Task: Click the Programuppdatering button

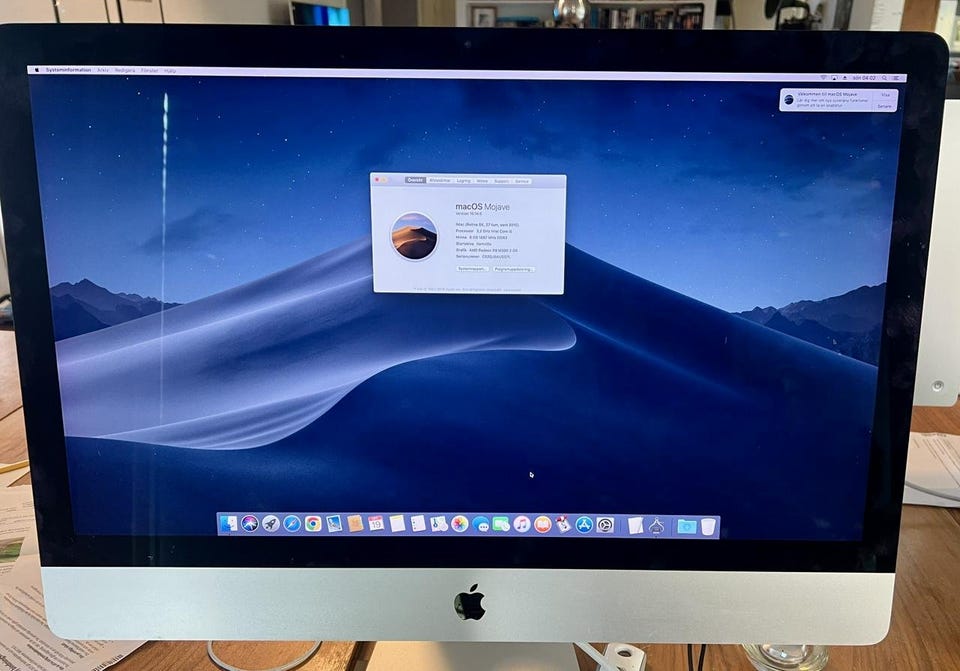Action: pyautogui.click(x=513, y=269)
